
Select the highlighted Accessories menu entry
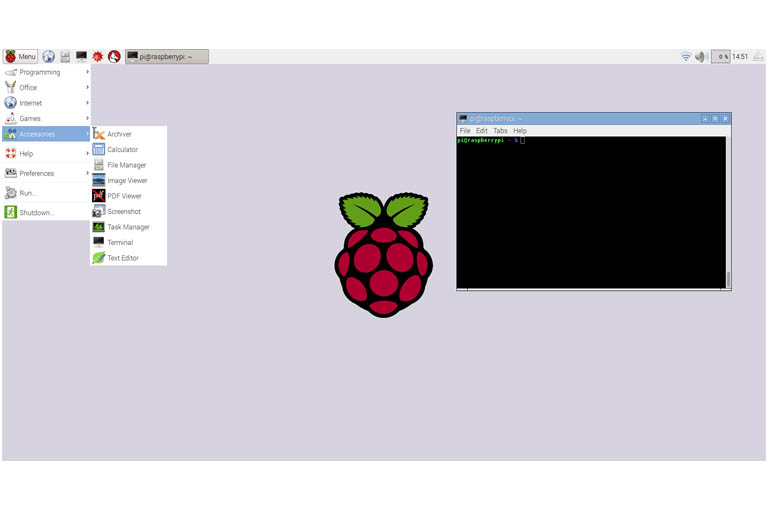(46, 134)
